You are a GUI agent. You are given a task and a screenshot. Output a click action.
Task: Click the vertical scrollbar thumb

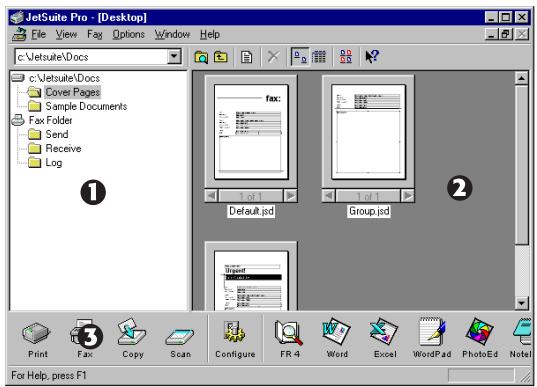[x=522, y=165]
